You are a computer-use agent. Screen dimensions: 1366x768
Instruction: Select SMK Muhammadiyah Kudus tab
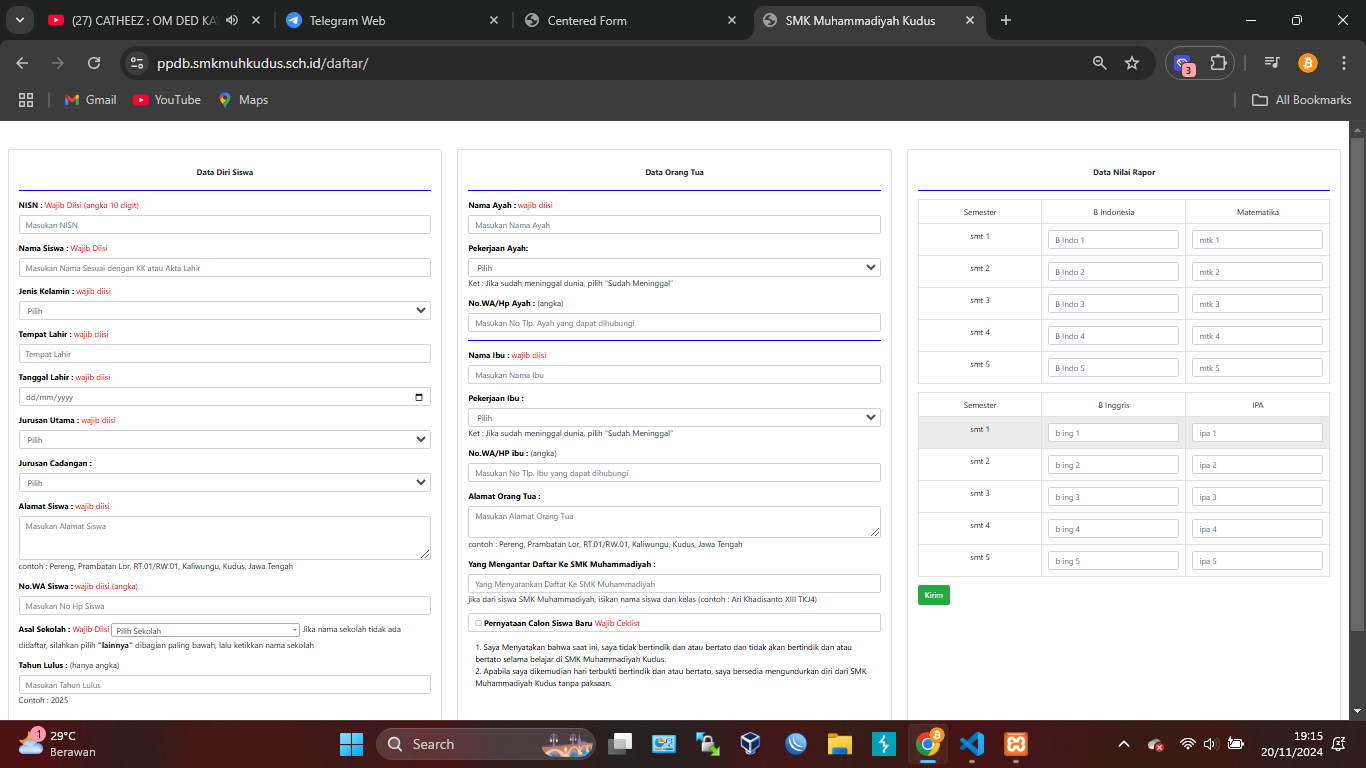[870, 20]
